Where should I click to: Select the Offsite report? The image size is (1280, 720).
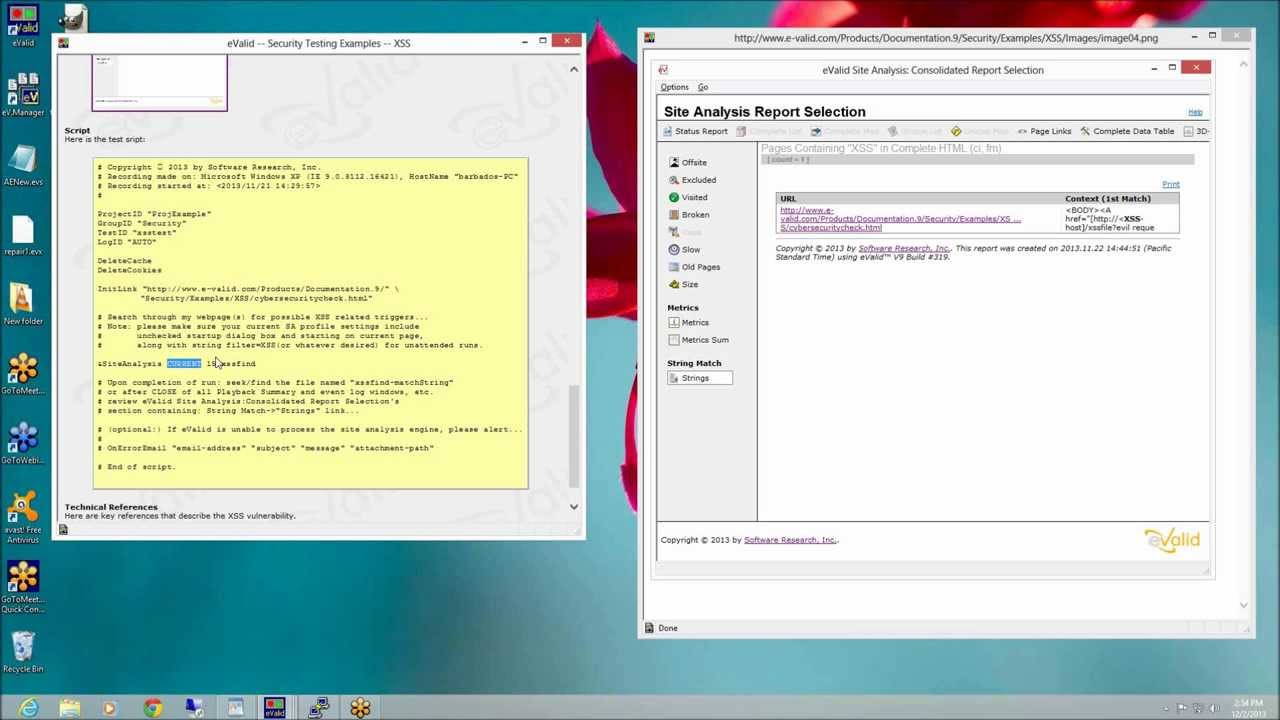pos(688,162)
